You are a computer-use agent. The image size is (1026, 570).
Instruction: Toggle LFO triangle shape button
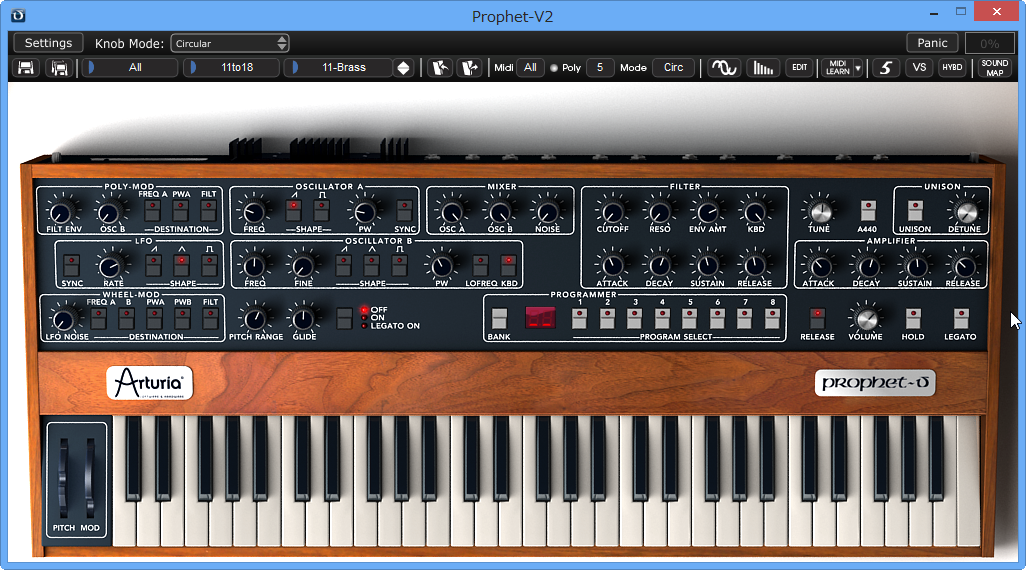click(181, 265)
